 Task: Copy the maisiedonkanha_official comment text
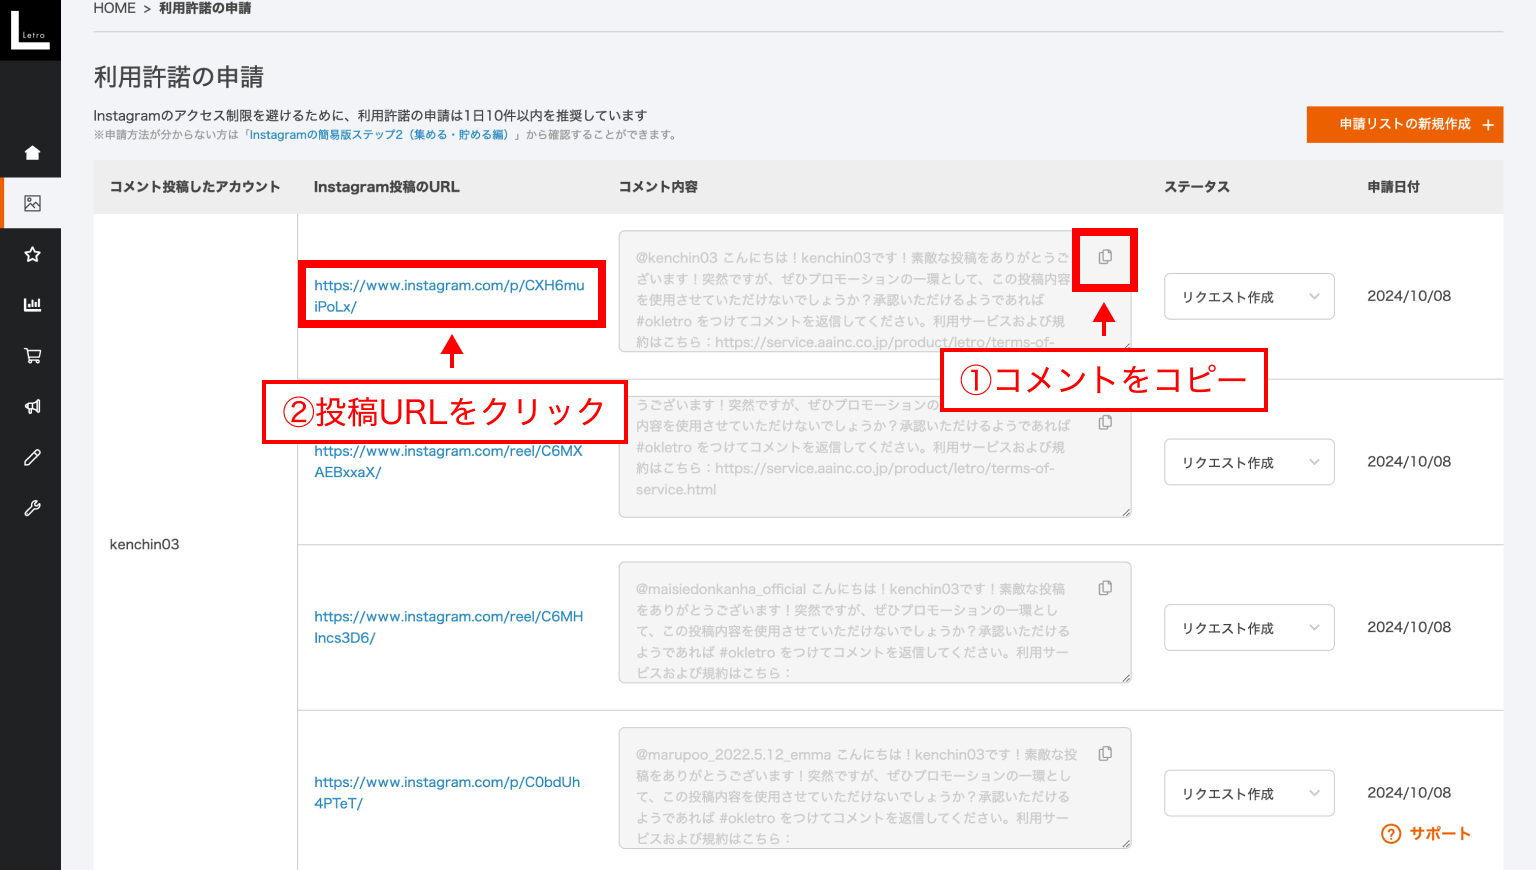[1105, 588]
